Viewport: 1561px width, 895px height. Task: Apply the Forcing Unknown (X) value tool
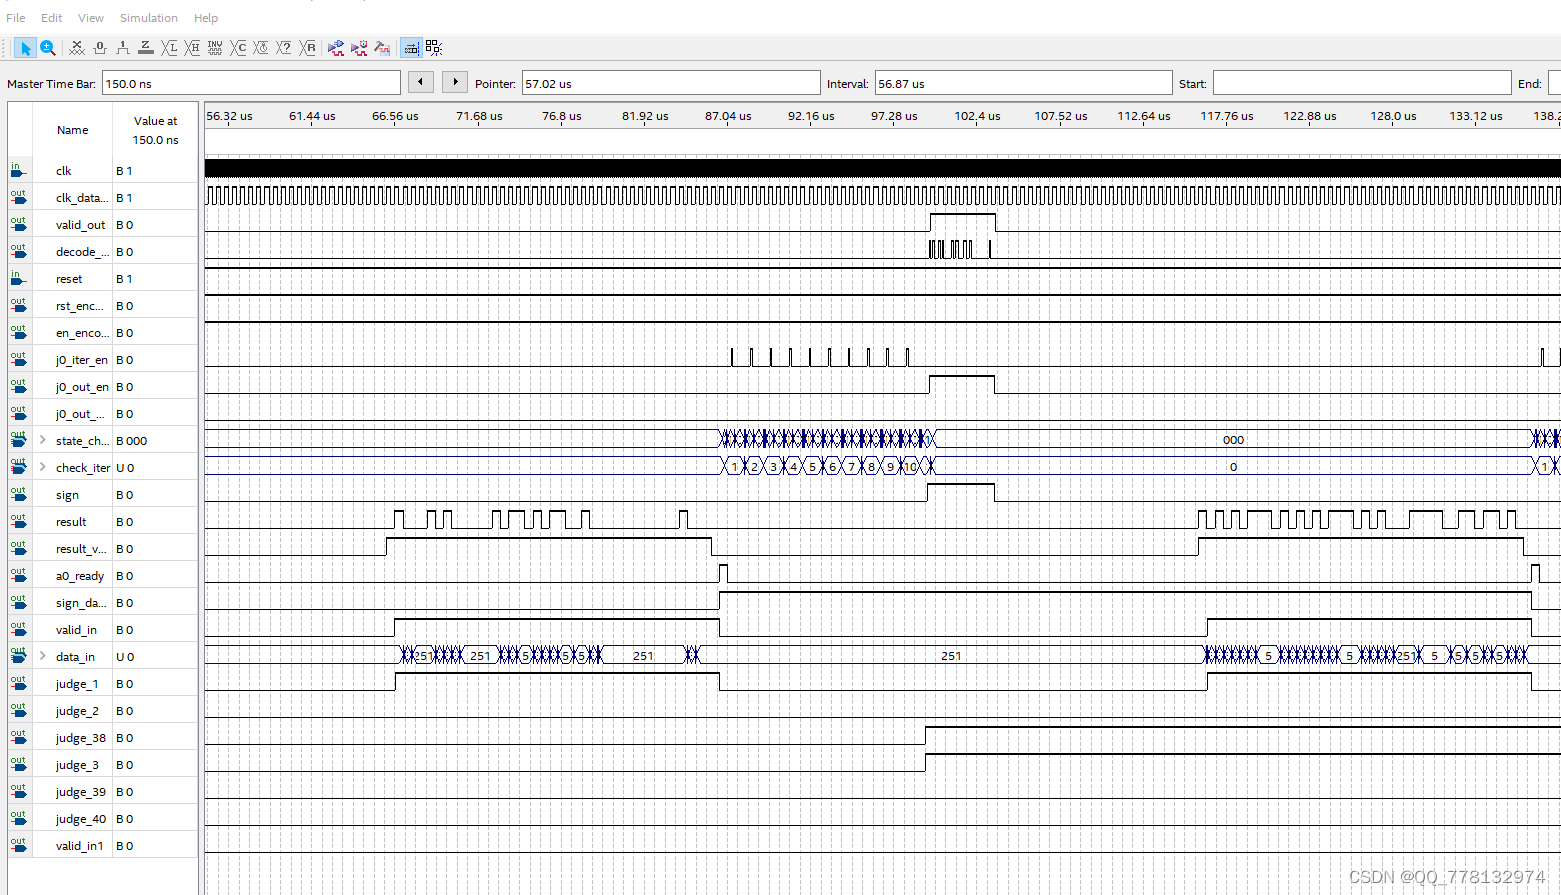coord(76,47)
